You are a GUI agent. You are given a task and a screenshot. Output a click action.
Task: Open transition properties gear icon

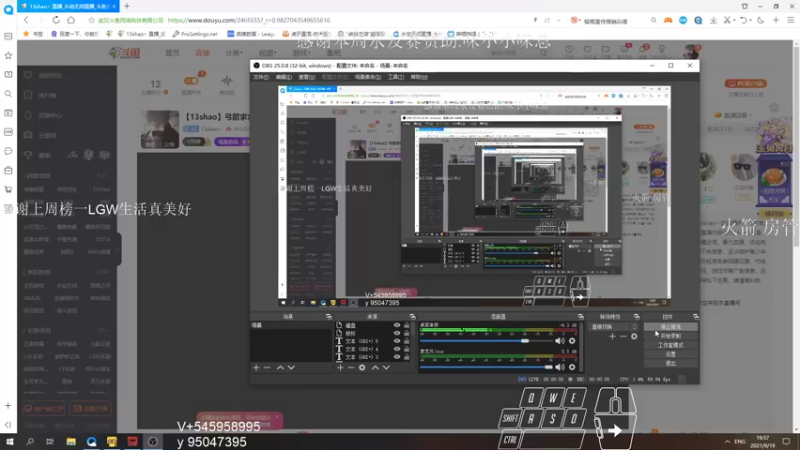pyautogui.click(x=634, y=336)
